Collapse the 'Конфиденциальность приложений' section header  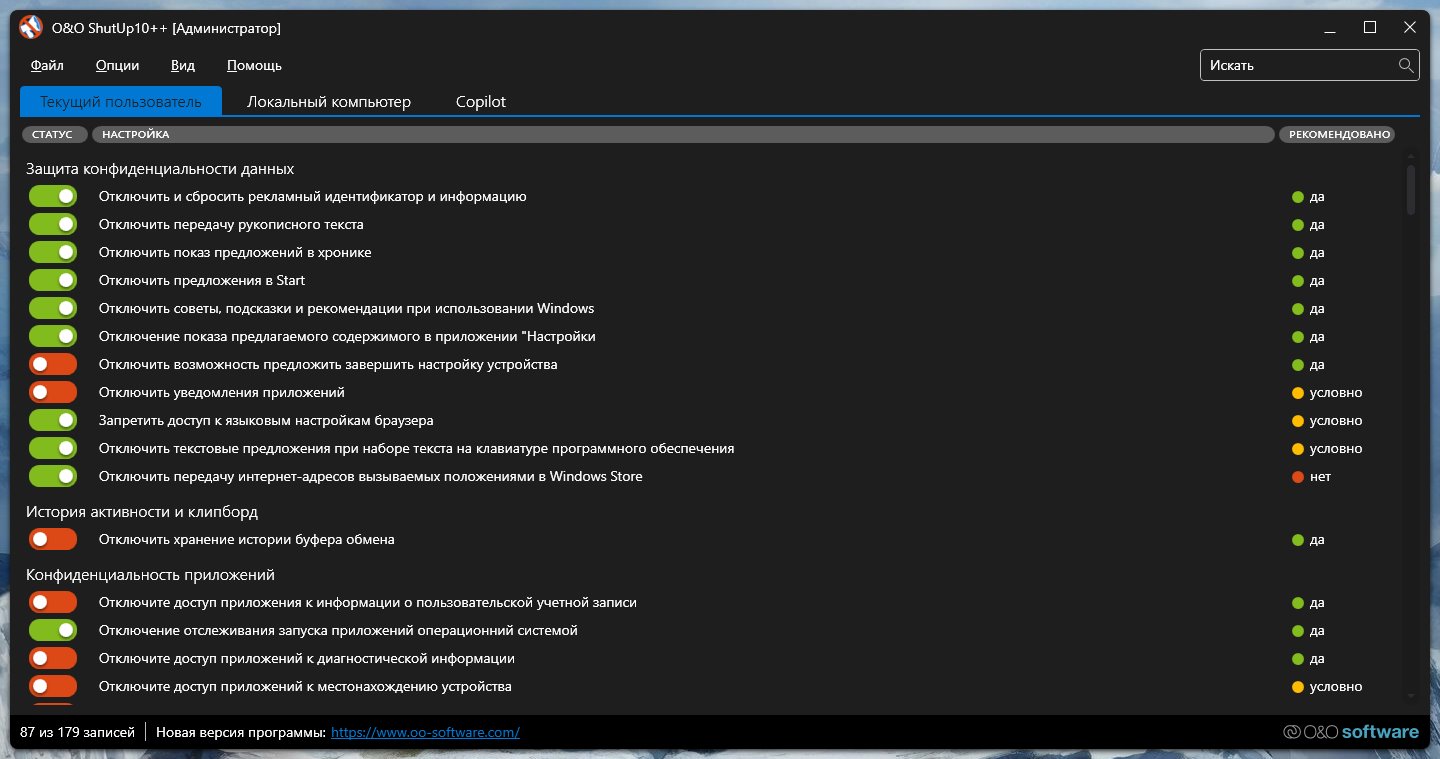click(x=150, y=575)
